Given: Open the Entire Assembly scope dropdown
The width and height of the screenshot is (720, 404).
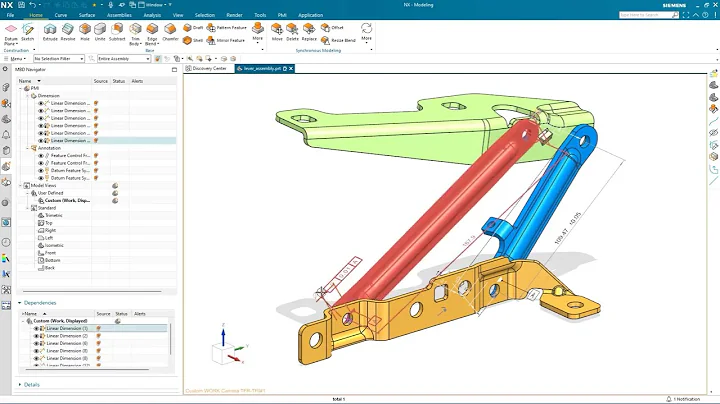Looking at the screenshot, I should click(124, 59).
